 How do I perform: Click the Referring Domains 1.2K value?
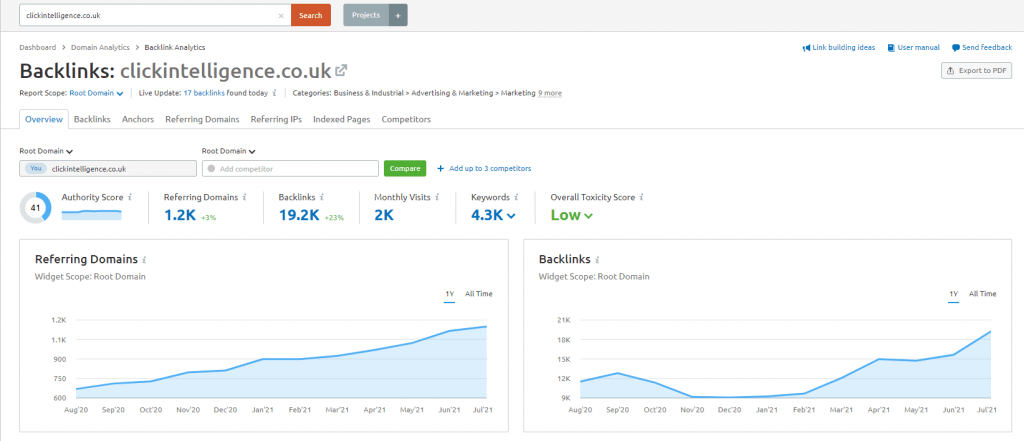coord(180,215)
